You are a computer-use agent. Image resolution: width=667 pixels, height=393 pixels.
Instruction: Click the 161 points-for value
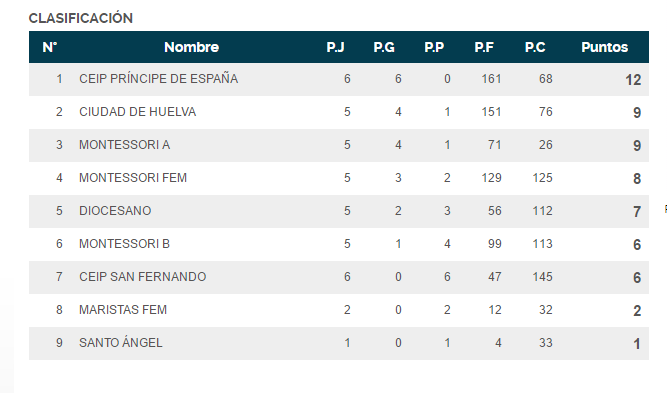click(x=491, y=79)
